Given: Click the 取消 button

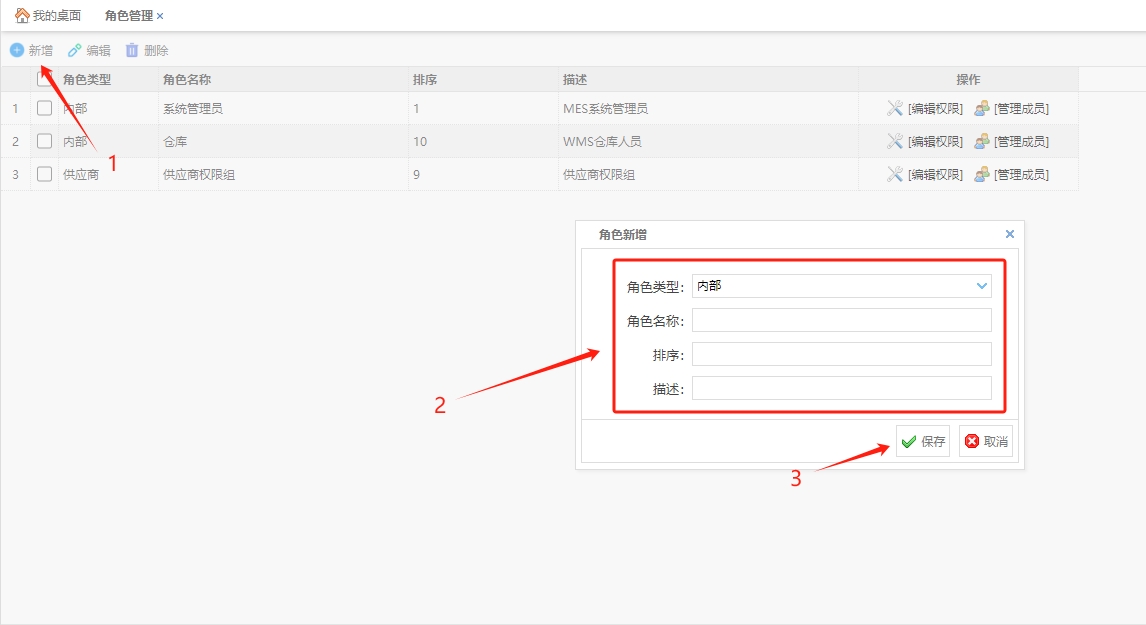Looking at the screenshot, I should (x=986, y=441).
